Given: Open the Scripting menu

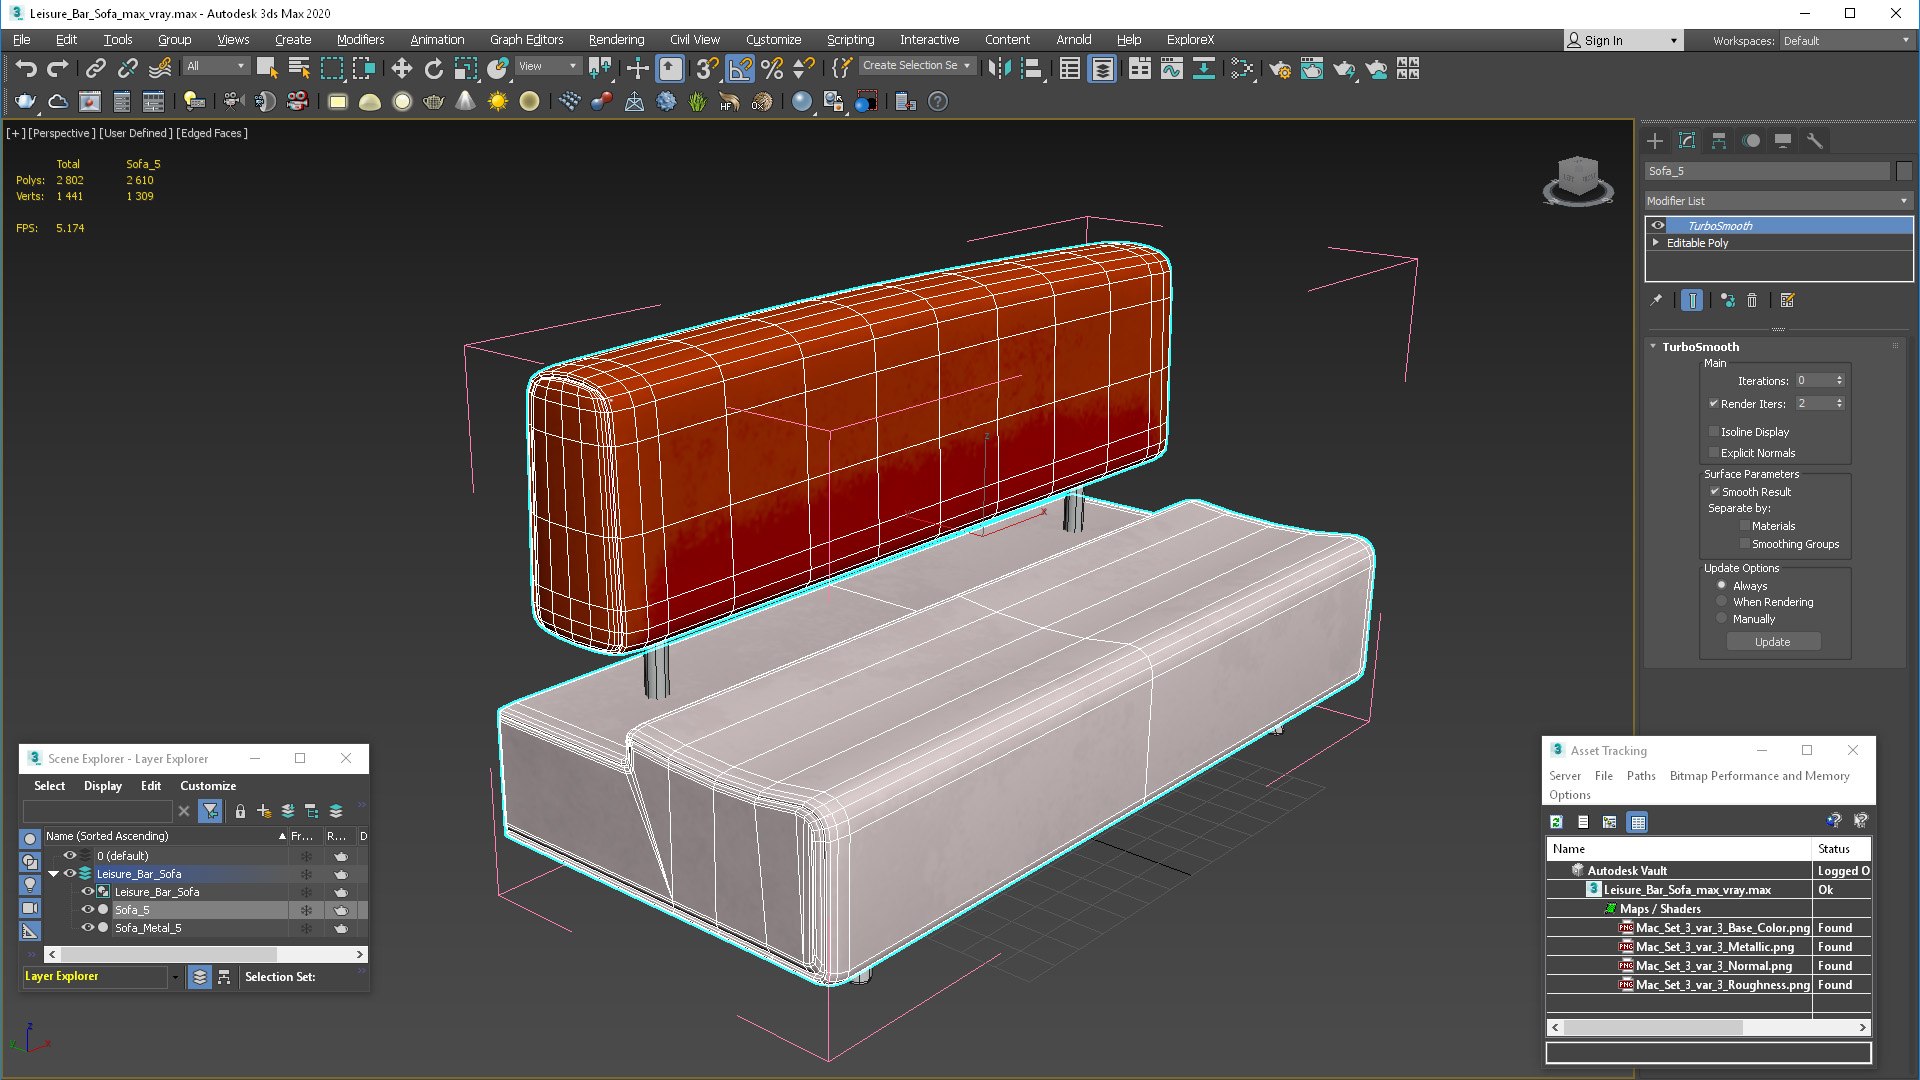Looking at the screenshot, I should click(x=850, y=40).
